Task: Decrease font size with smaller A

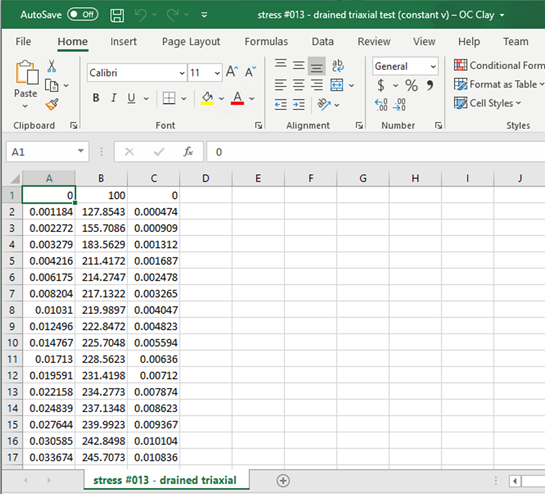Action: pyautogui.click(x=250, y=72)
